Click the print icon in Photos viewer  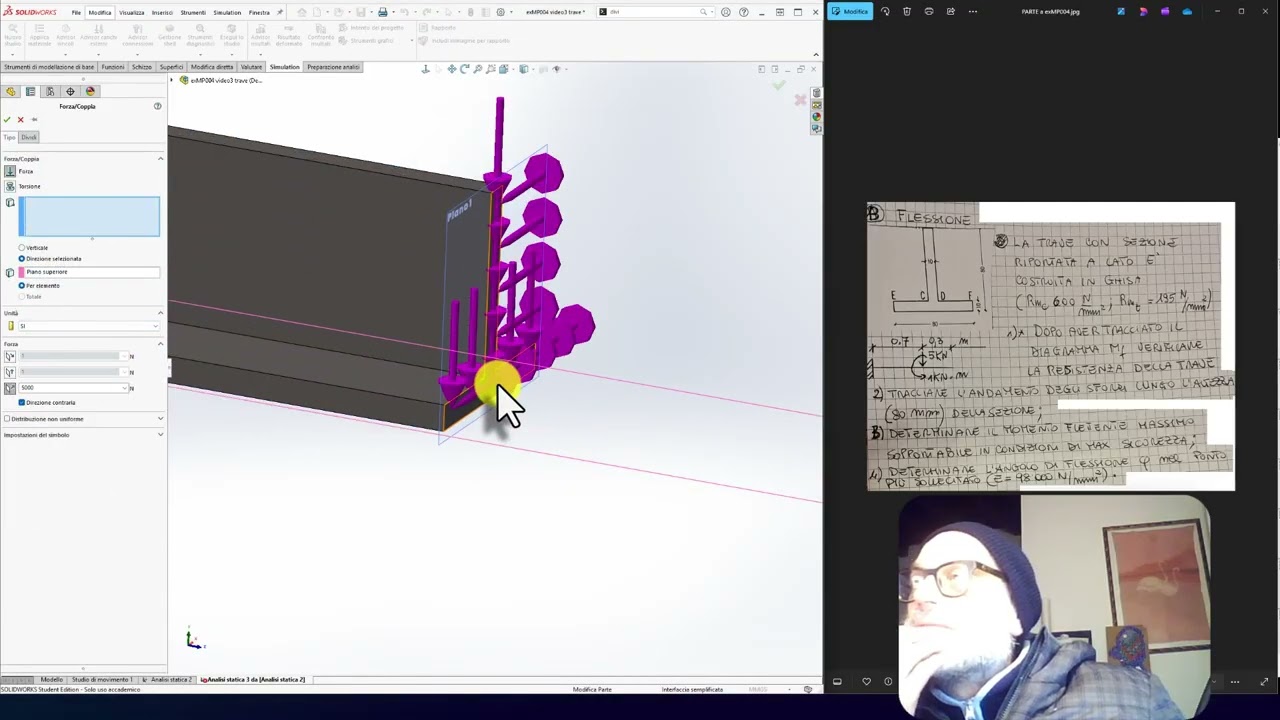[929, 11]
